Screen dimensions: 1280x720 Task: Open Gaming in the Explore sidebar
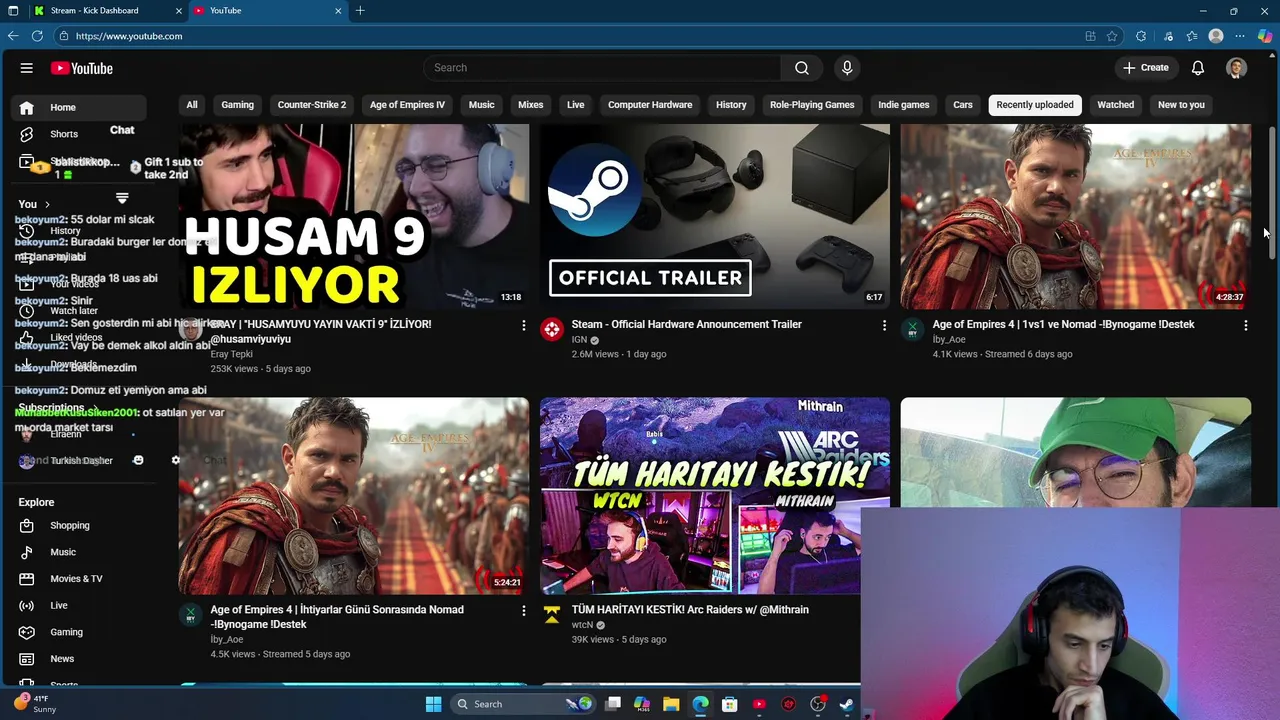(66, 632)
